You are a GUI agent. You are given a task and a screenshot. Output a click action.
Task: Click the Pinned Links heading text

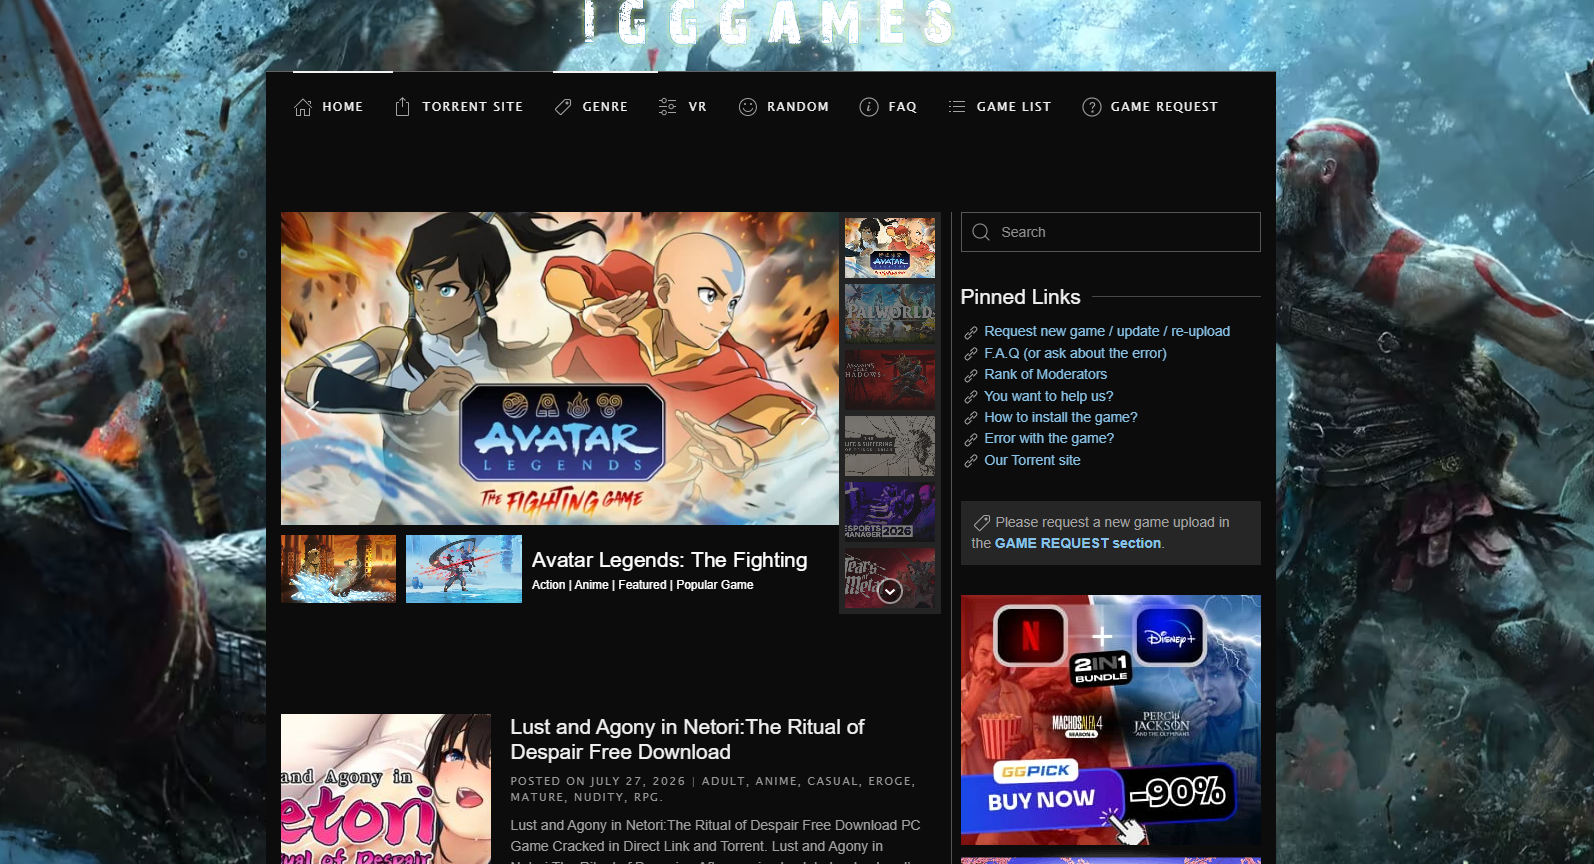click(x=1021, y=297)
